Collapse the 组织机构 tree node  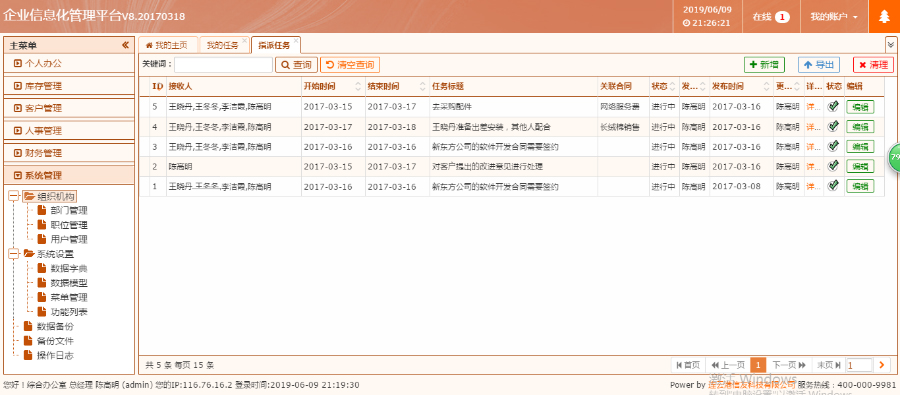click(14, 196)
